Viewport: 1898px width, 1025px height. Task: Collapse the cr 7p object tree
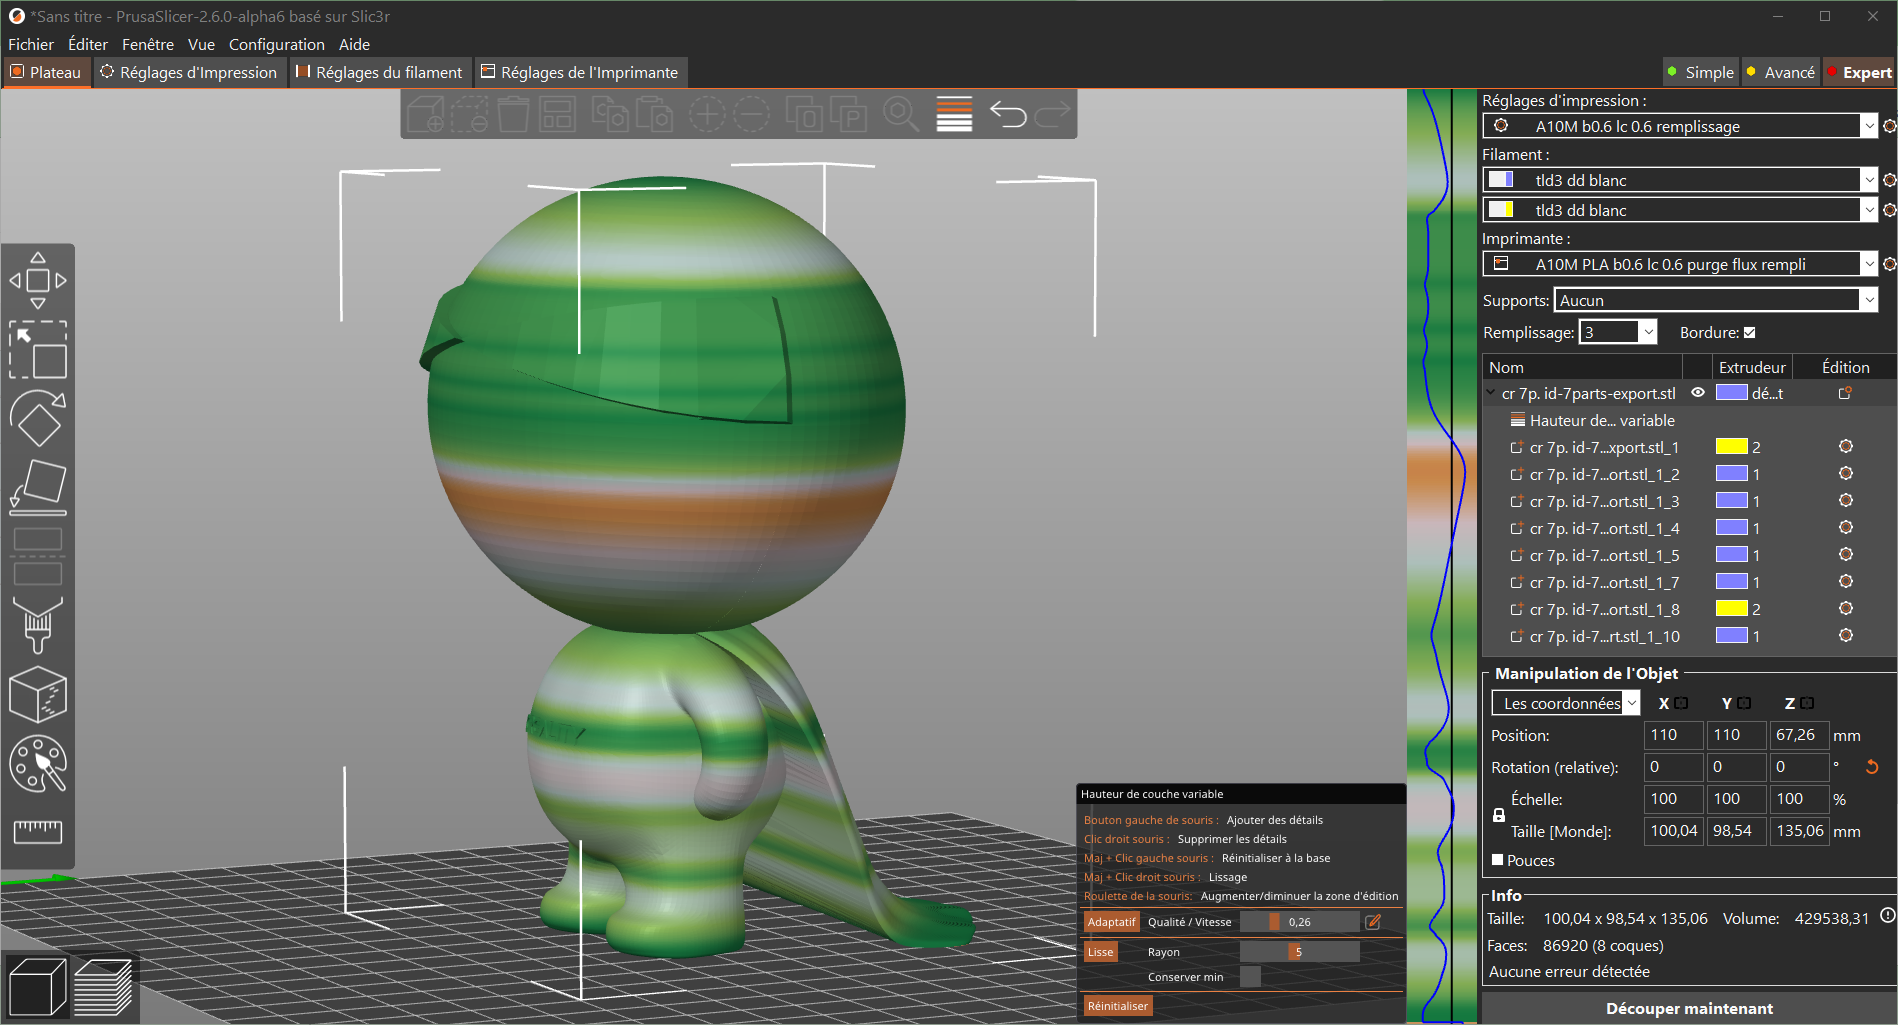tap(1491, 393)
